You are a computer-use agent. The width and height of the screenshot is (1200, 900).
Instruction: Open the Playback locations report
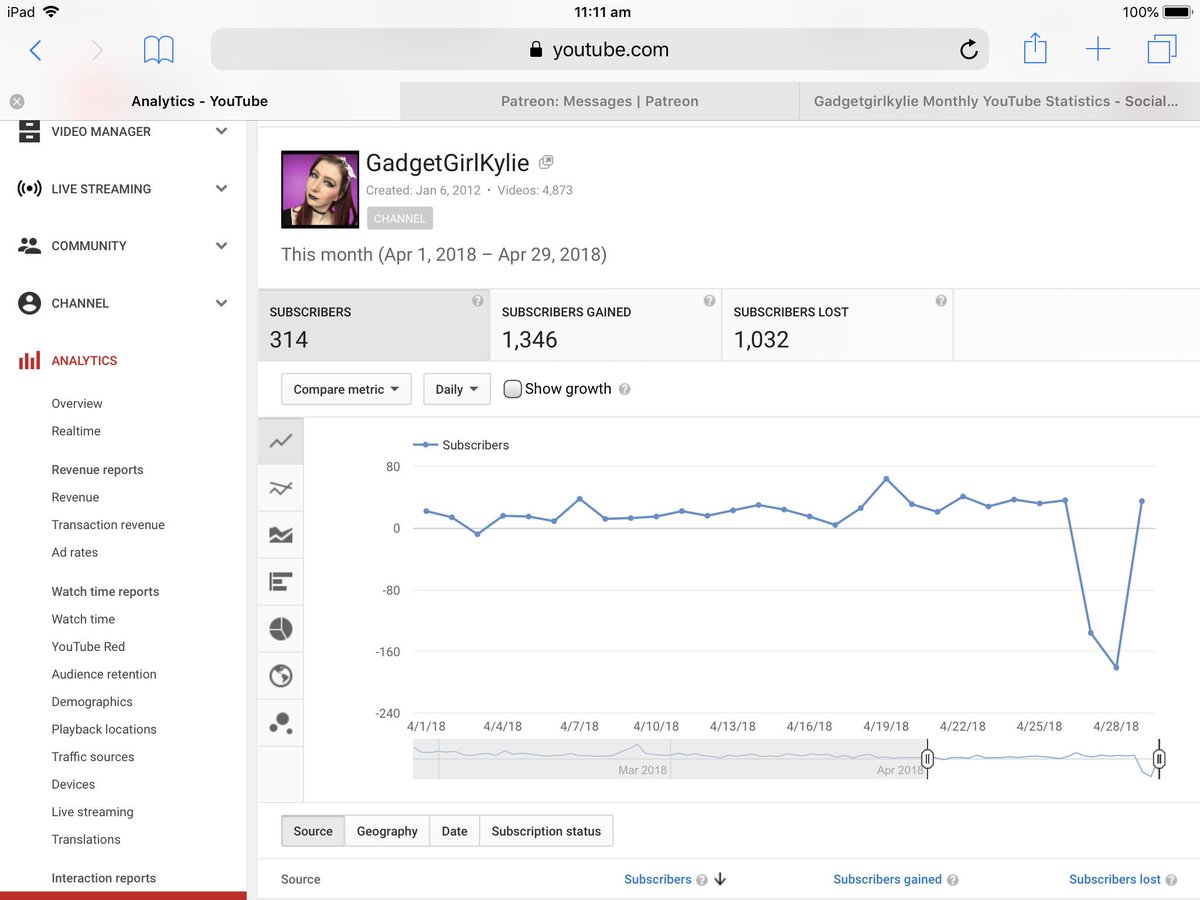(x=104, y=729)
